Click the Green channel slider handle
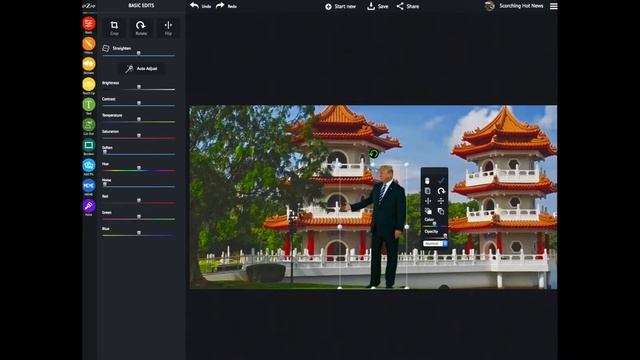This screenshot has width=640, height=360. pos(139,217)
